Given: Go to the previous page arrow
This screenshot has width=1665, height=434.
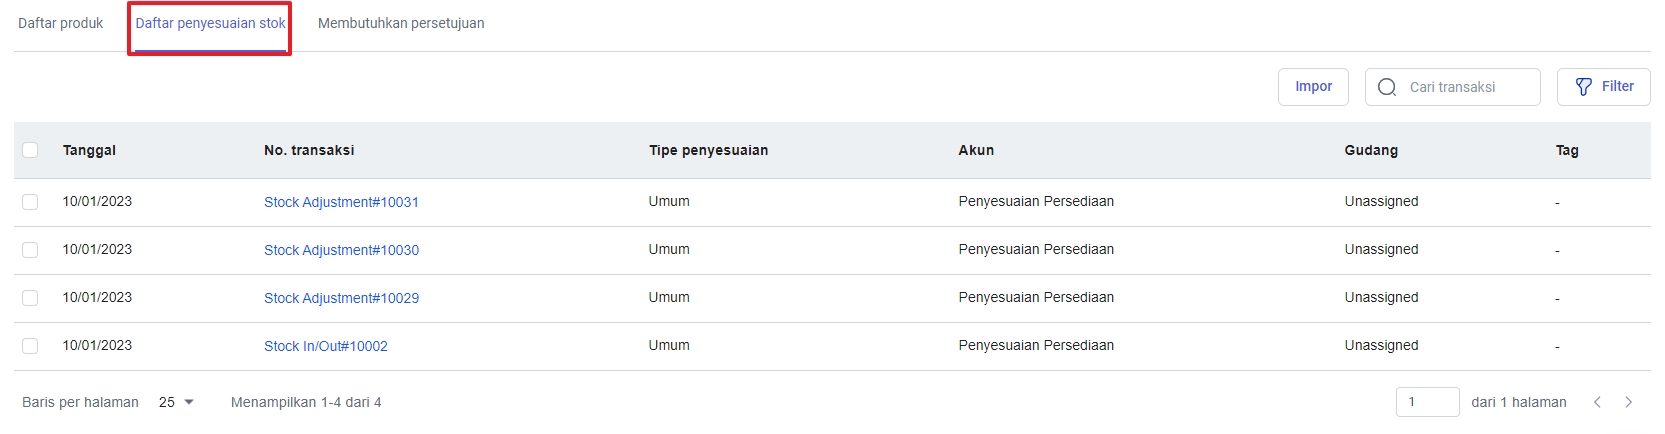Looking at the screenshot, I should (x=1597, y=402).
